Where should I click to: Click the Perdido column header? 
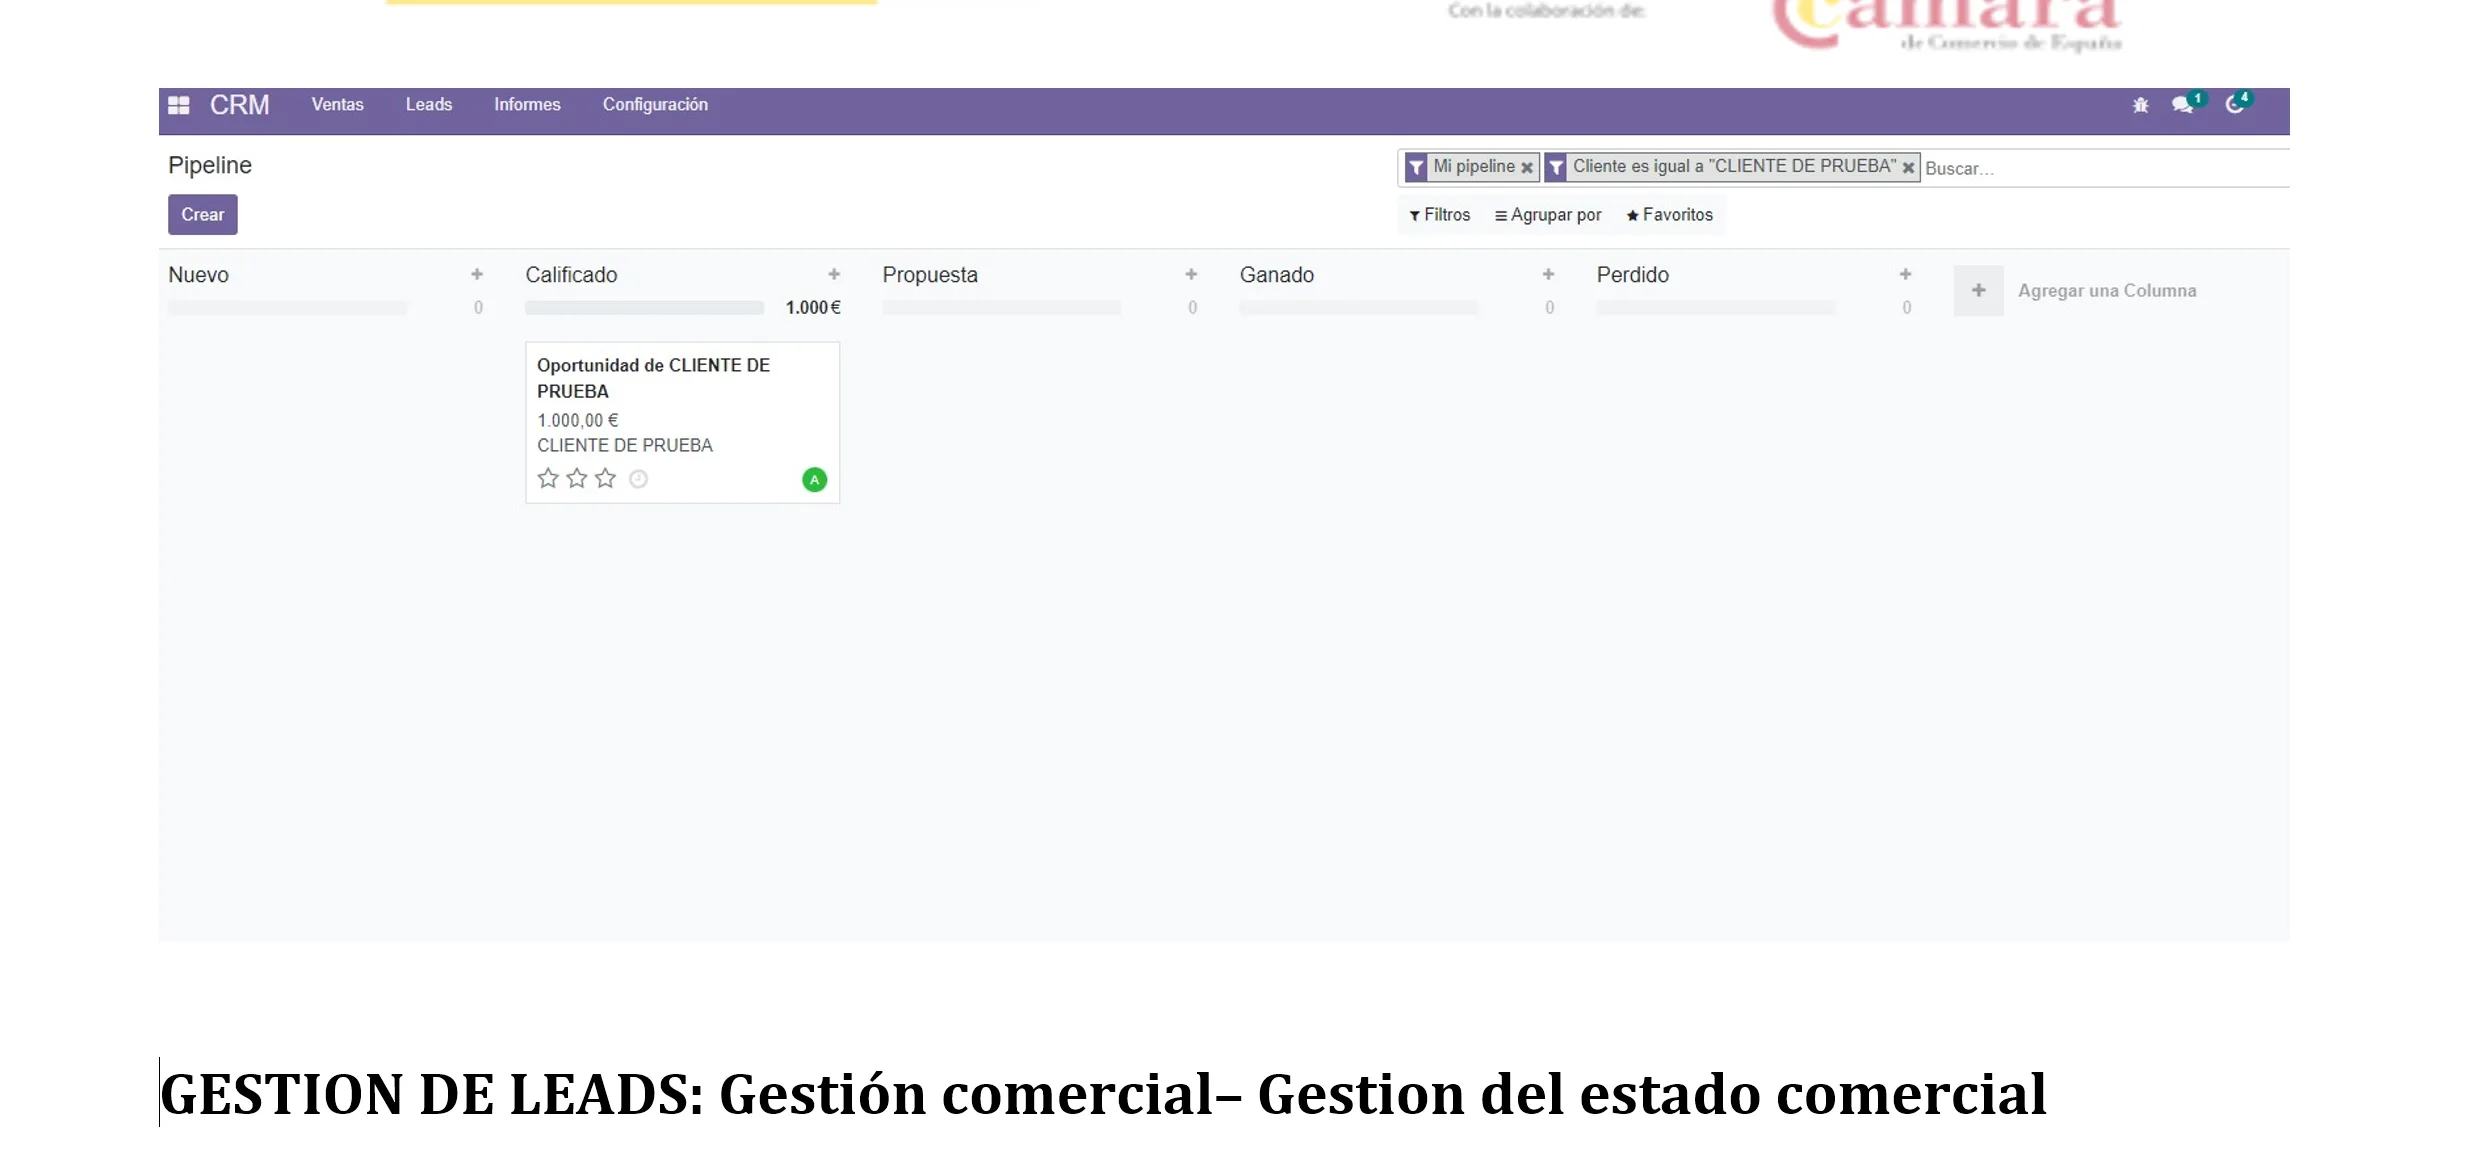1633,275
